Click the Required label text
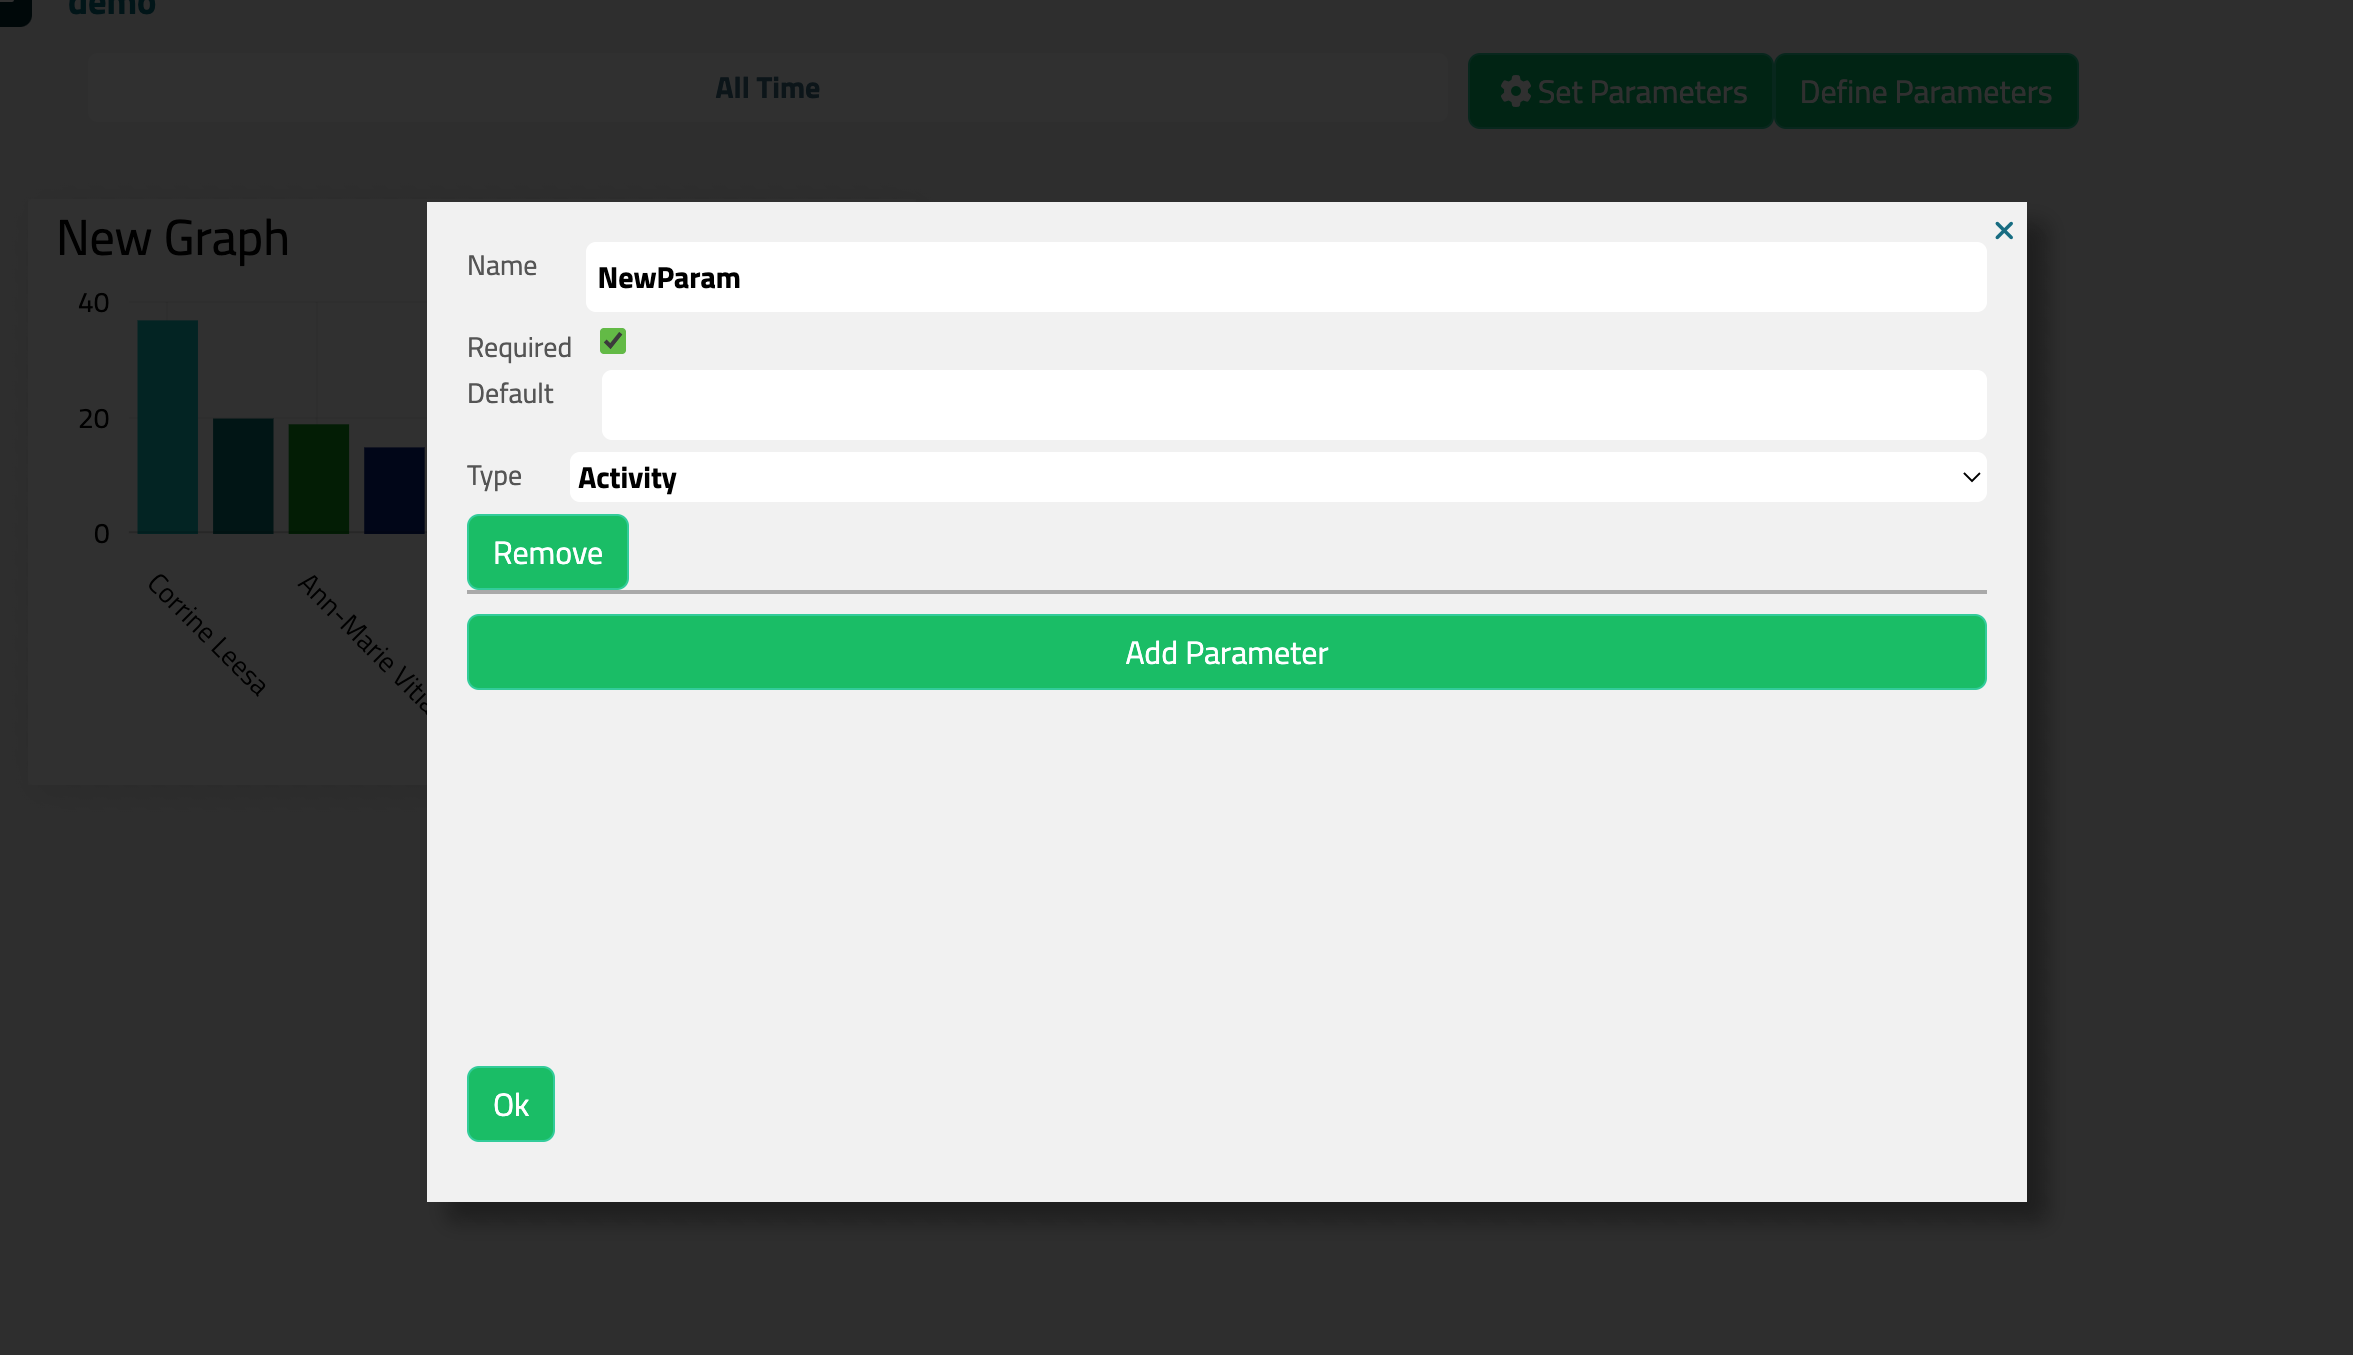 519,347
